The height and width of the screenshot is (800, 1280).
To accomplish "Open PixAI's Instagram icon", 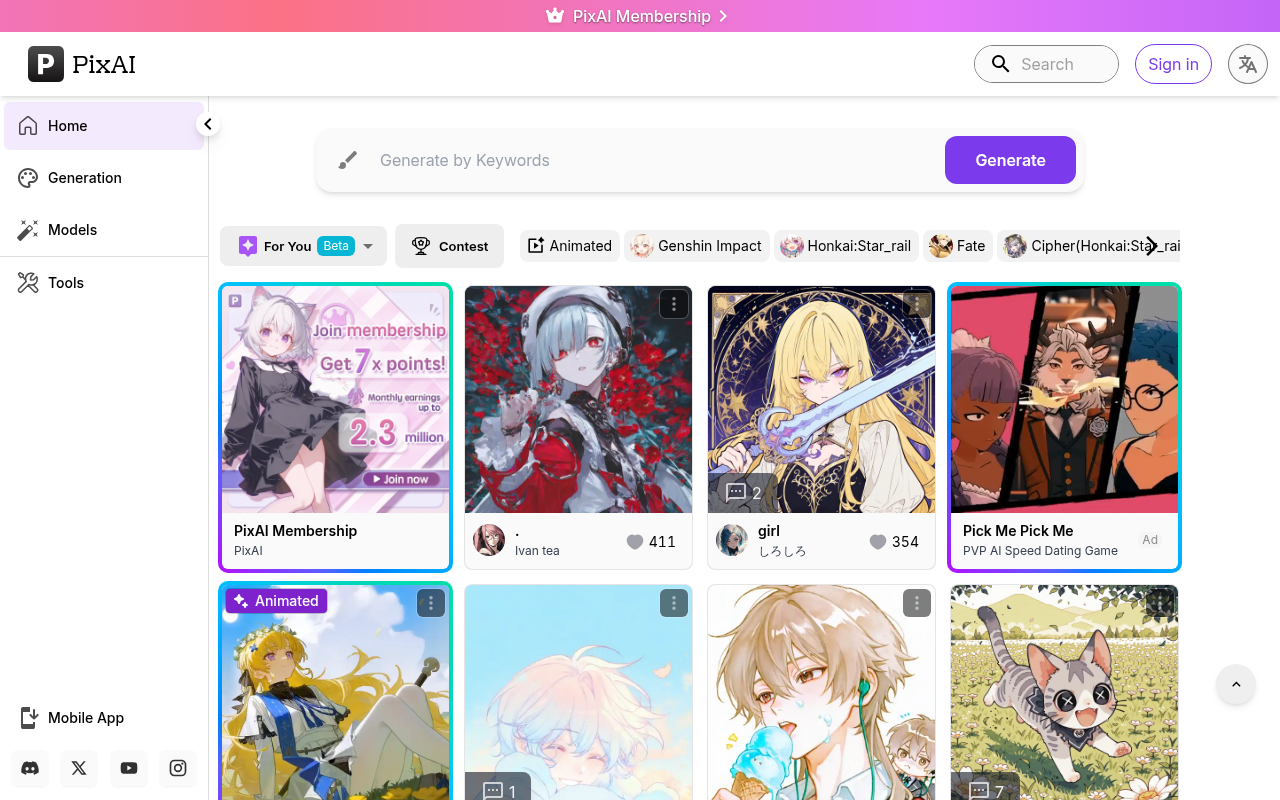I will (x=177, y=768).
